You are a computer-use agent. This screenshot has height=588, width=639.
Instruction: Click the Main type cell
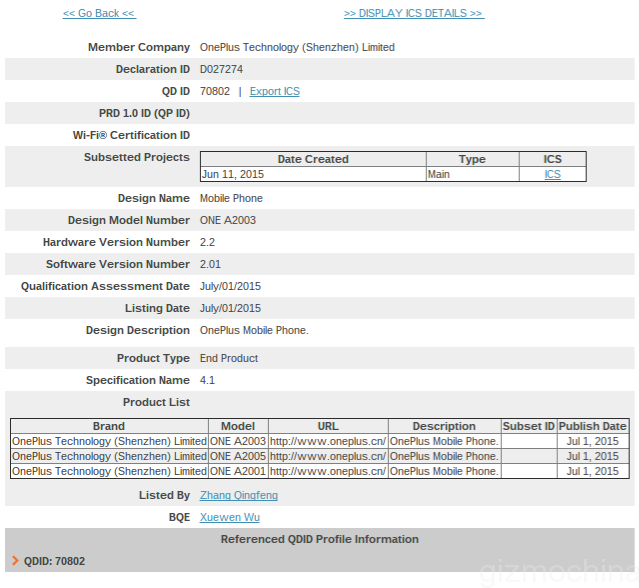[473, 174]
